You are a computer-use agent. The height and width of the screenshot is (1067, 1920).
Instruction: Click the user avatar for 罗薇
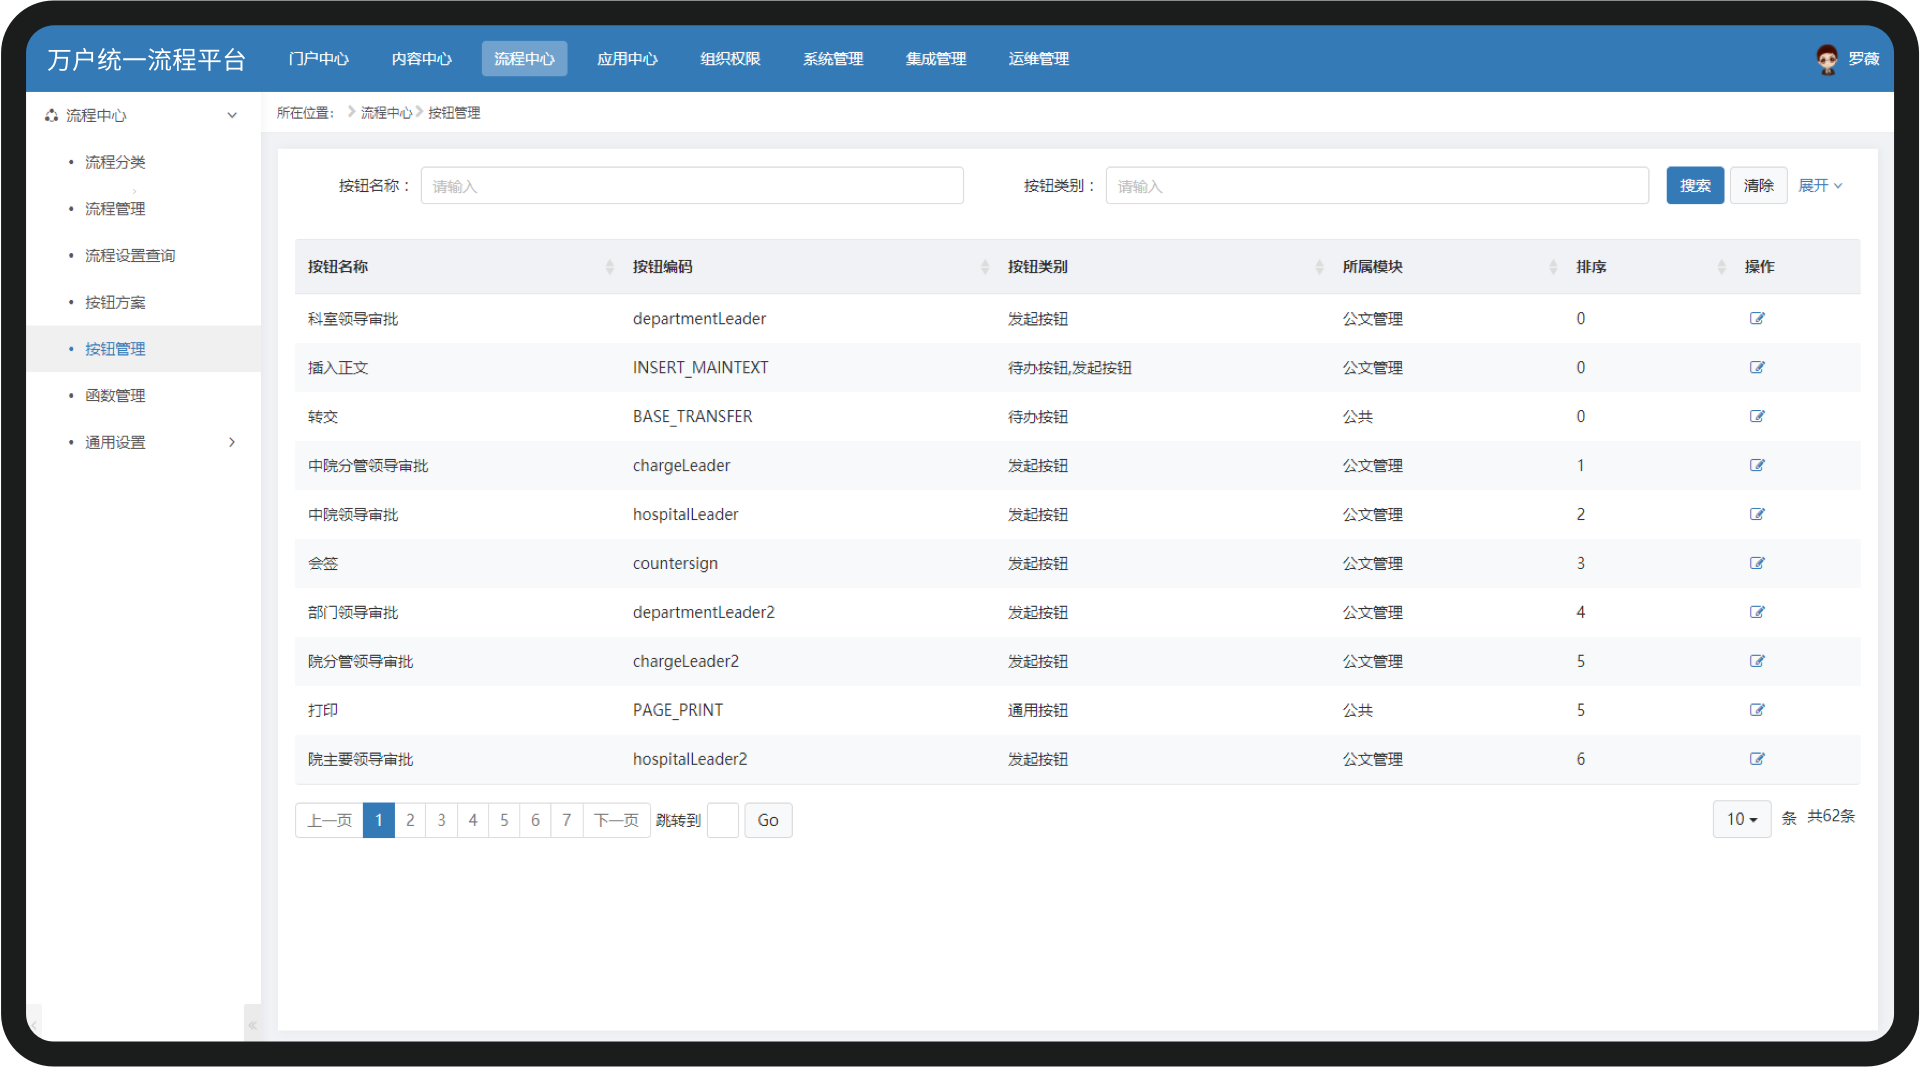pos(1827,59)
